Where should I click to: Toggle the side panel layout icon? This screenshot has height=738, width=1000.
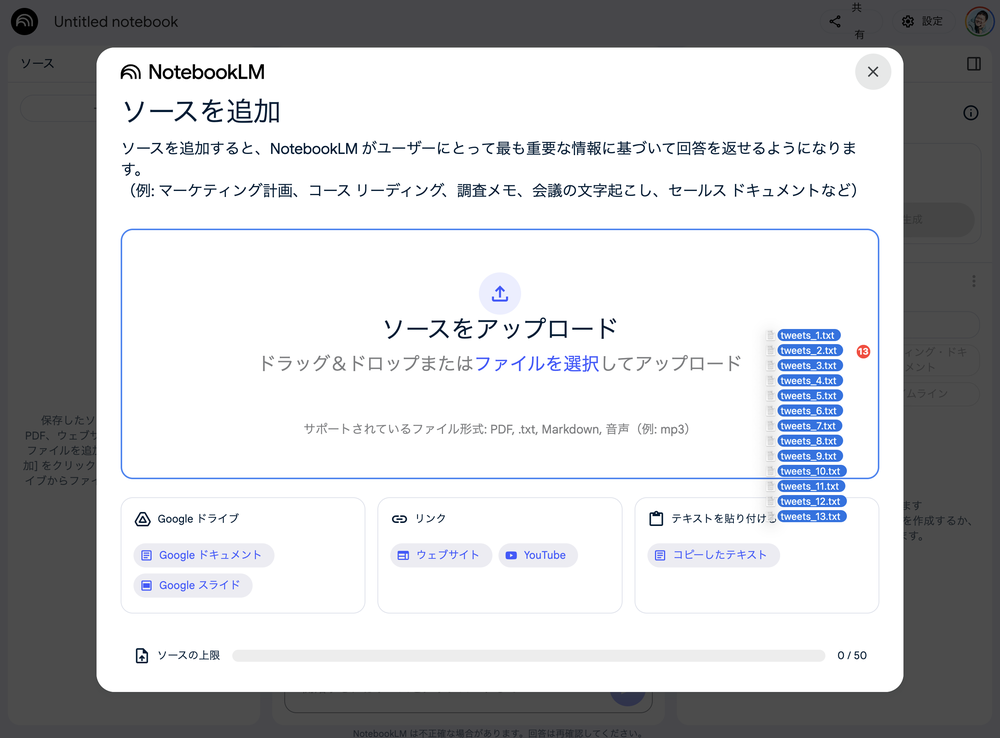974,64
